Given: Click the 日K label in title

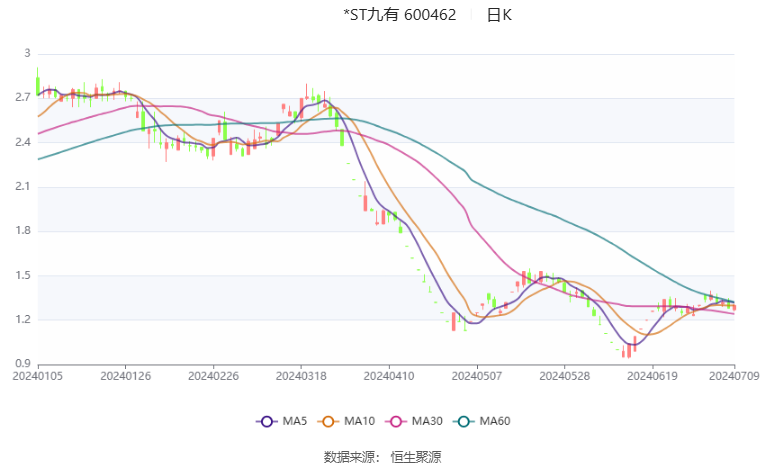Looking at the screenshot, I should [499, 15].
